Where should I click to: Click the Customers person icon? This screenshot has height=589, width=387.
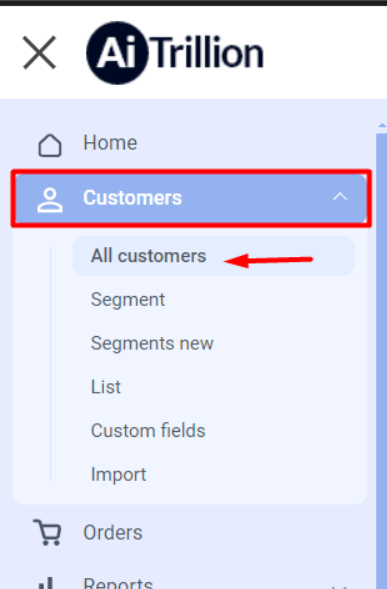[50, 200]
